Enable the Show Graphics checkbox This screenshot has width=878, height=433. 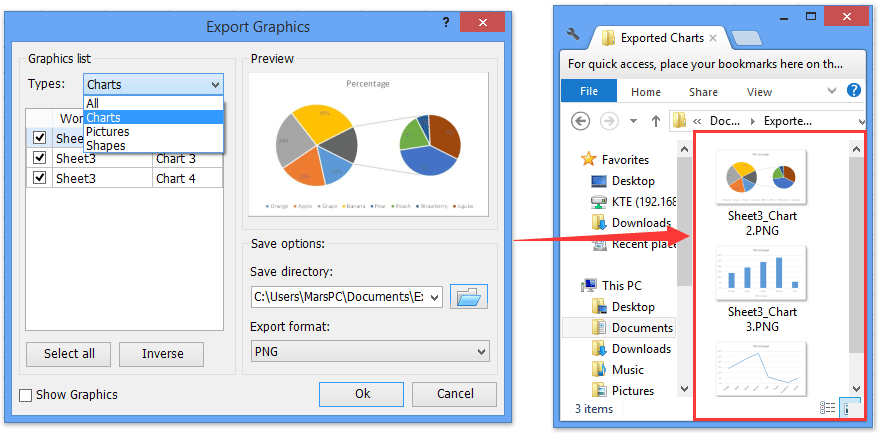26,395
